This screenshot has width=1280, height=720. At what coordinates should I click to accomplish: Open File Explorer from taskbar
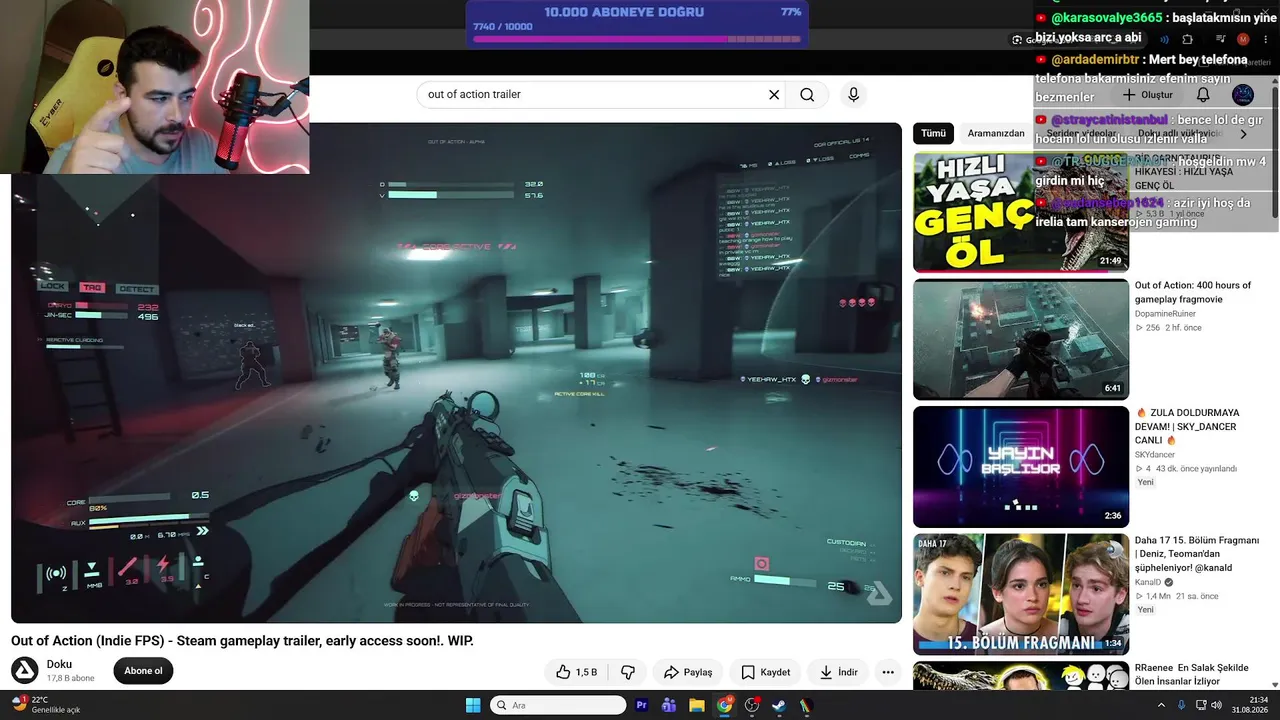[x=697, y=705]
